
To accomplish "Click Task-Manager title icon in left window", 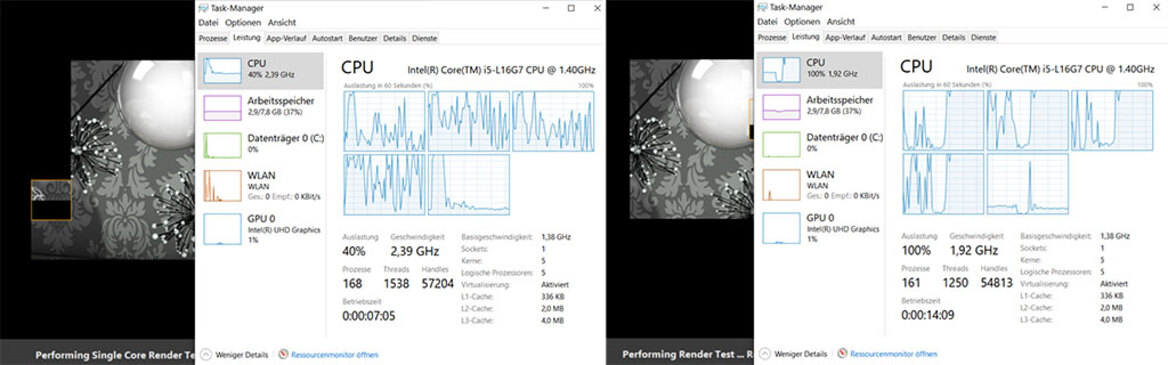I will pyautogui.click(x=204, y=7).
